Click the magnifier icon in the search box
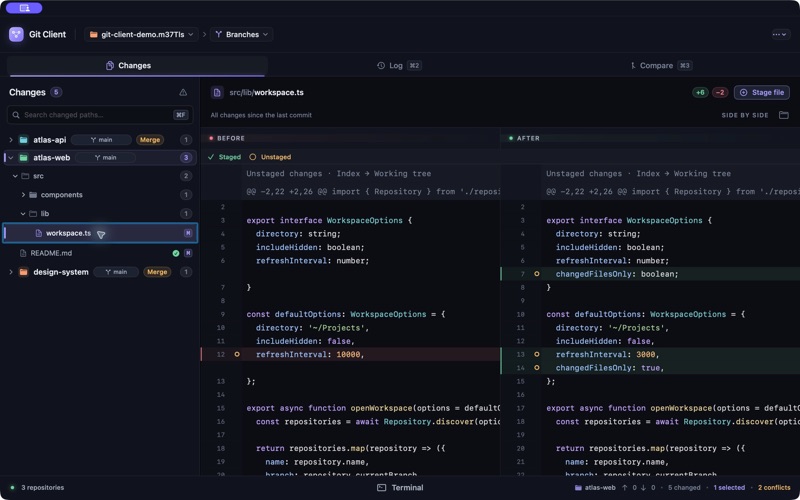Viewport: 800px width, 500px height. pos(16,115)
